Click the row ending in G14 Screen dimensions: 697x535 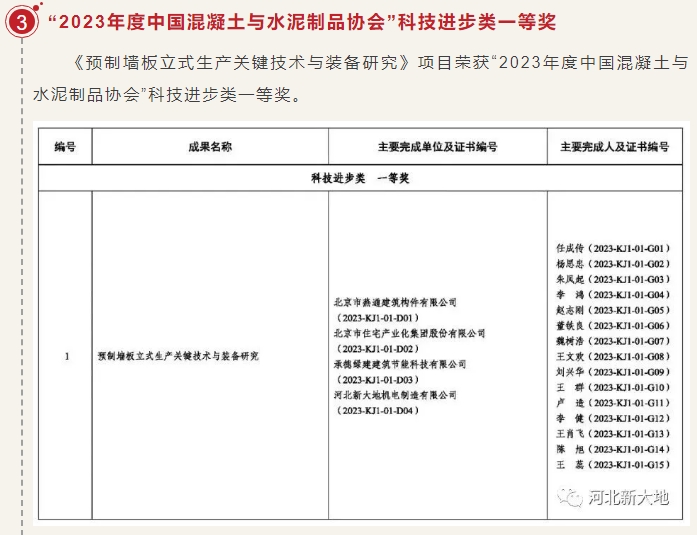coord(613,449)
